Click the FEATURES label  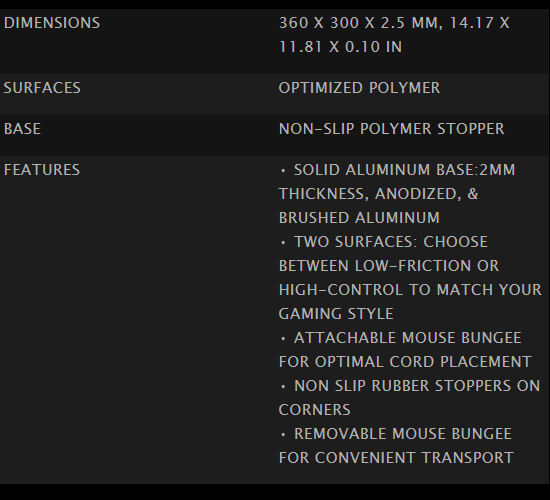[42, 170]
